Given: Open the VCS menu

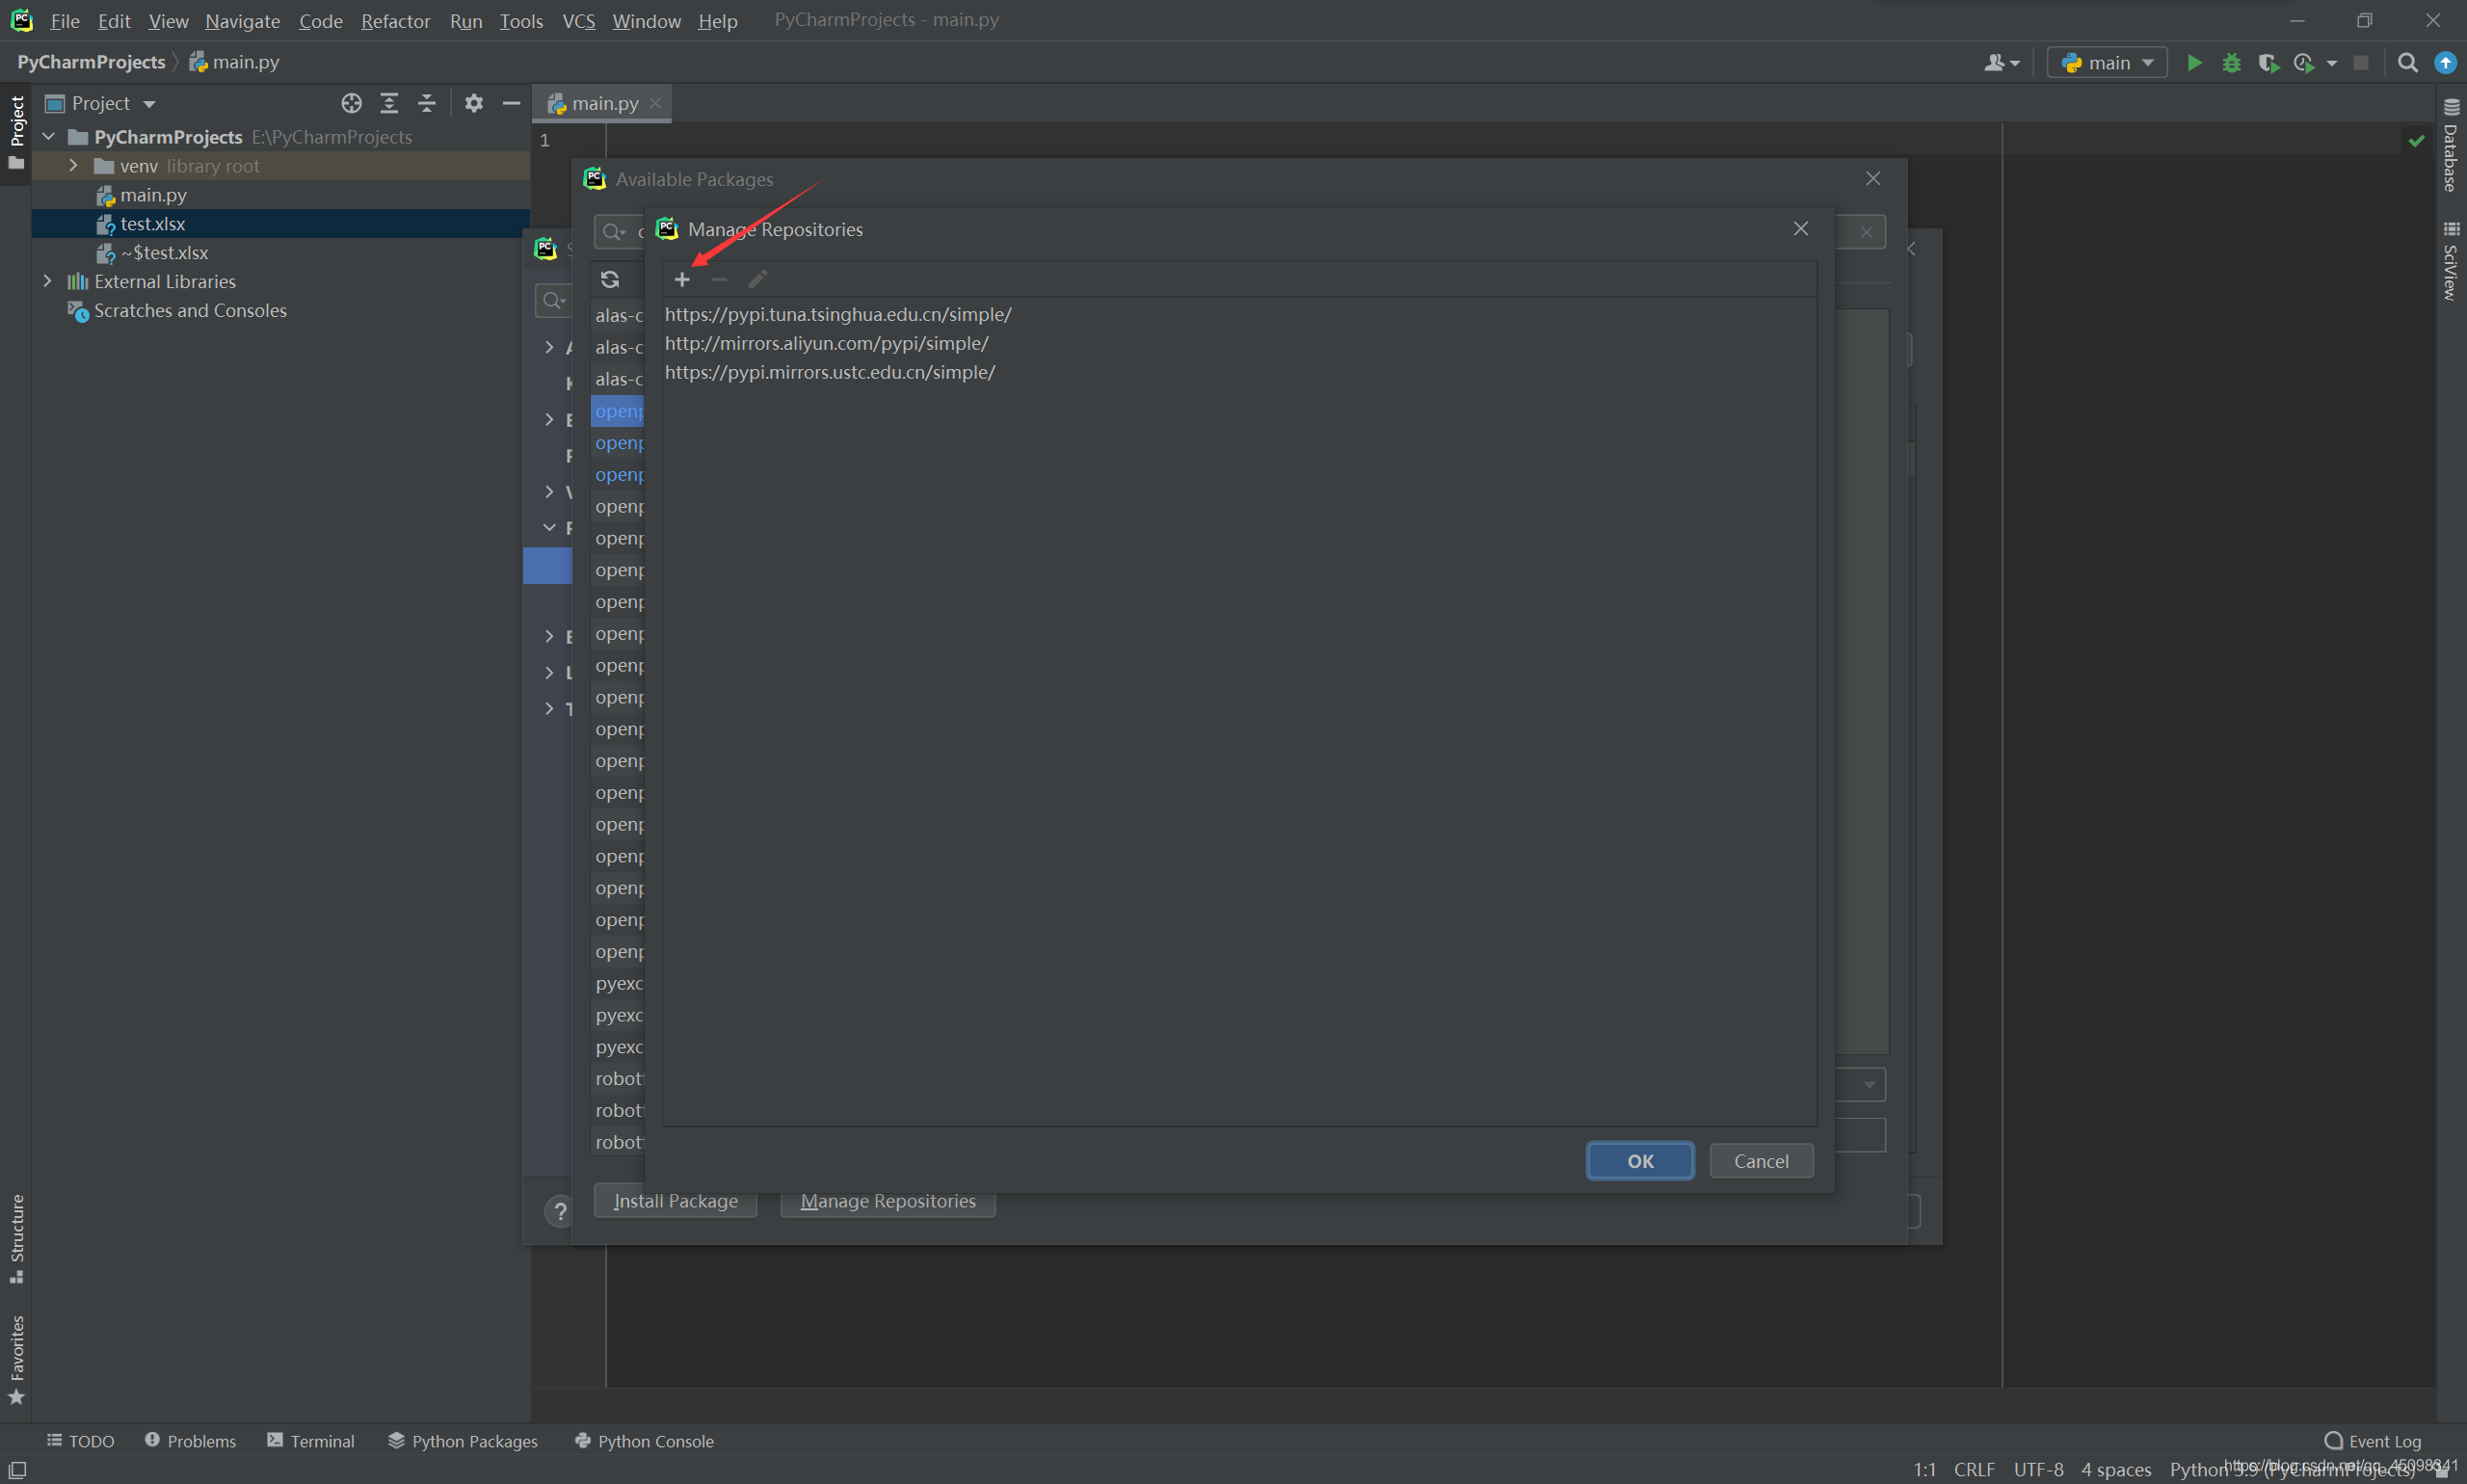Looking at the screenshot, I should (578, 21).
